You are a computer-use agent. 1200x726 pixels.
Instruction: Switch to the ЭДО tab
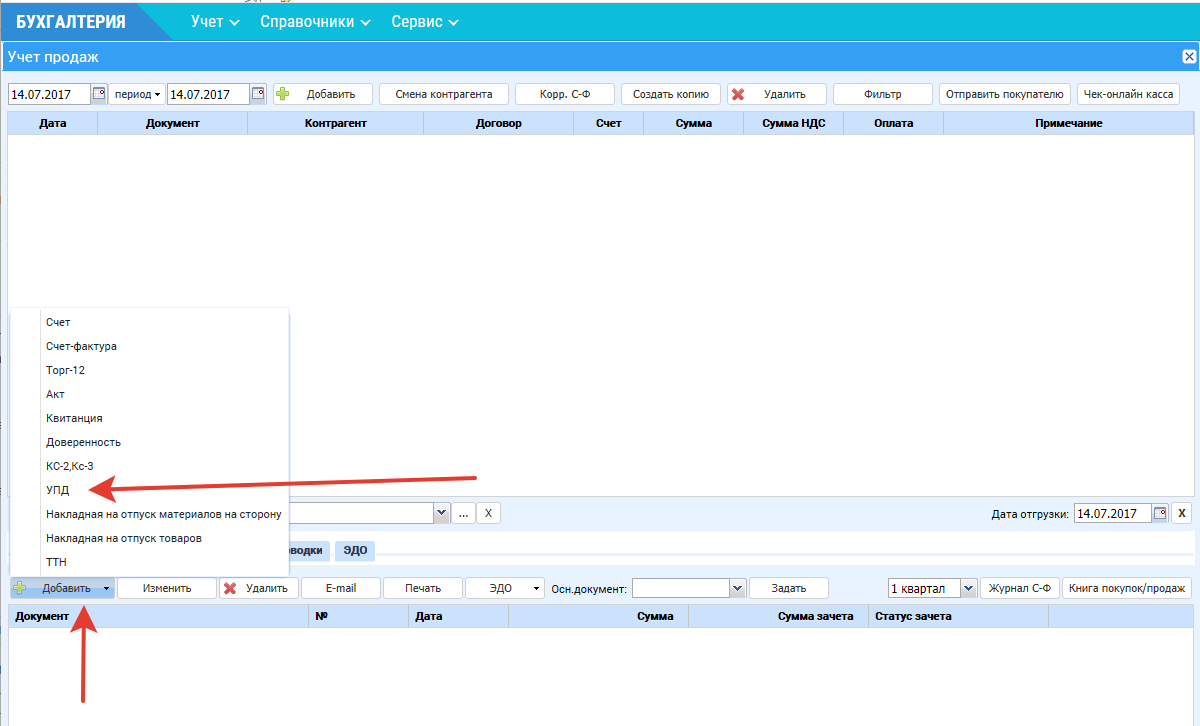354,550
